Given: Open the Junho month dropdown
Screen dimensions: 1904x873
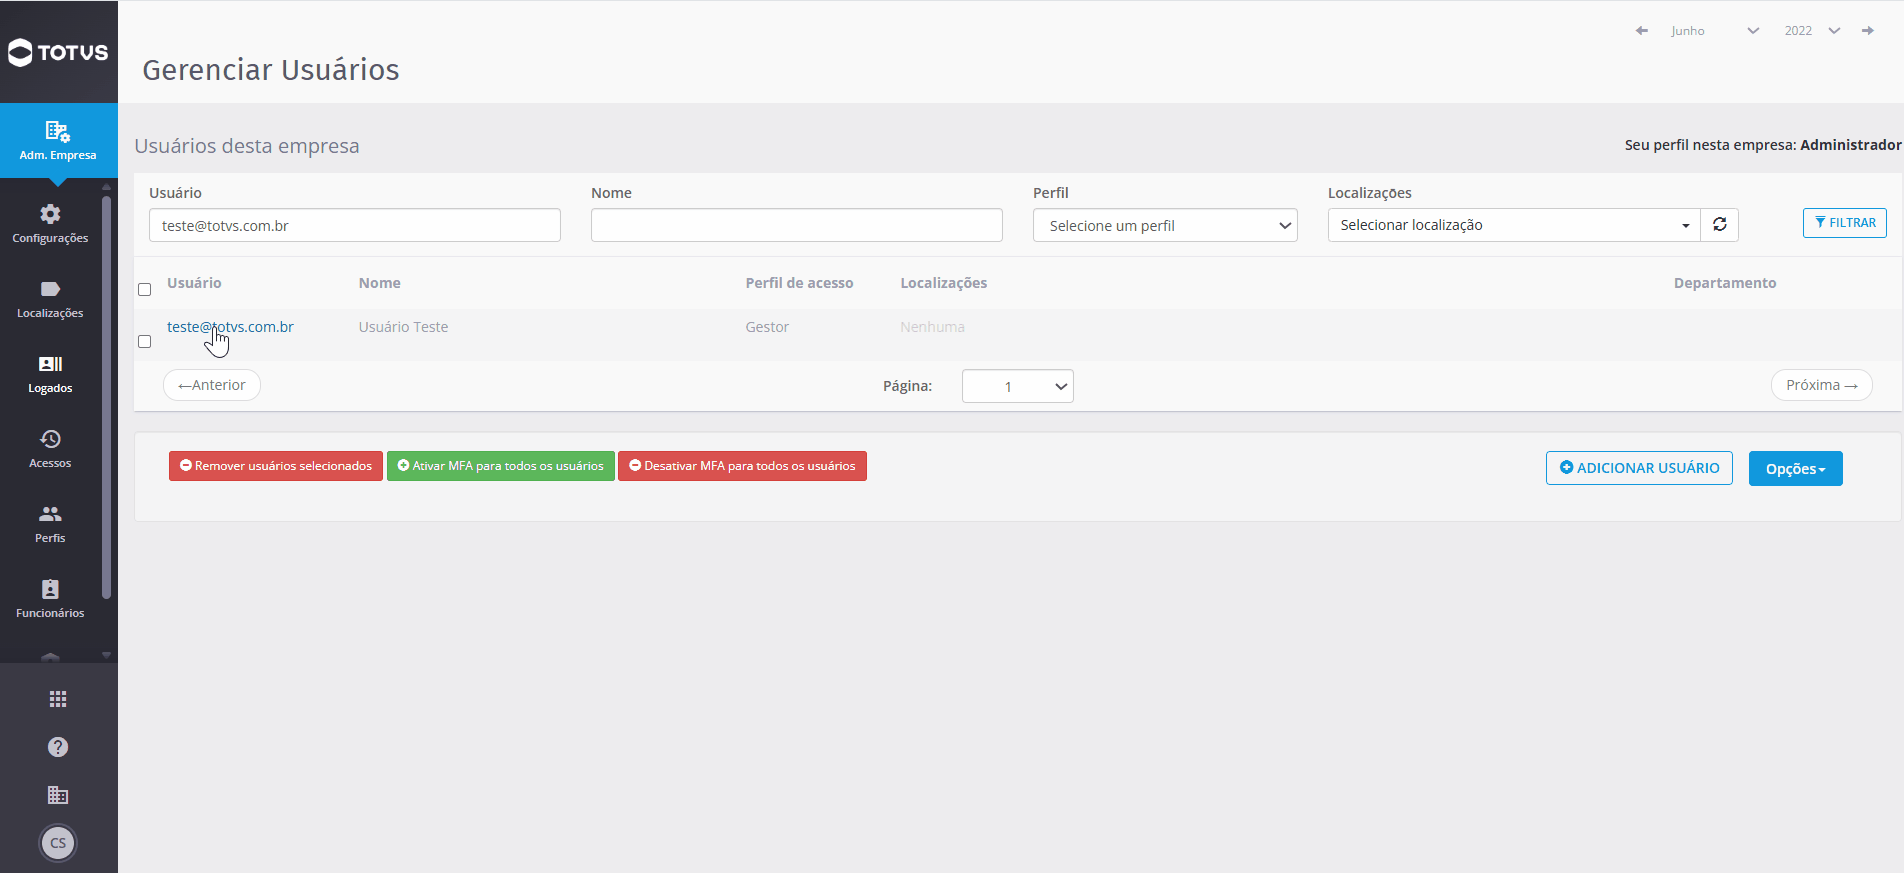Looking at the screenshot, I should (x=1714, y=31).
